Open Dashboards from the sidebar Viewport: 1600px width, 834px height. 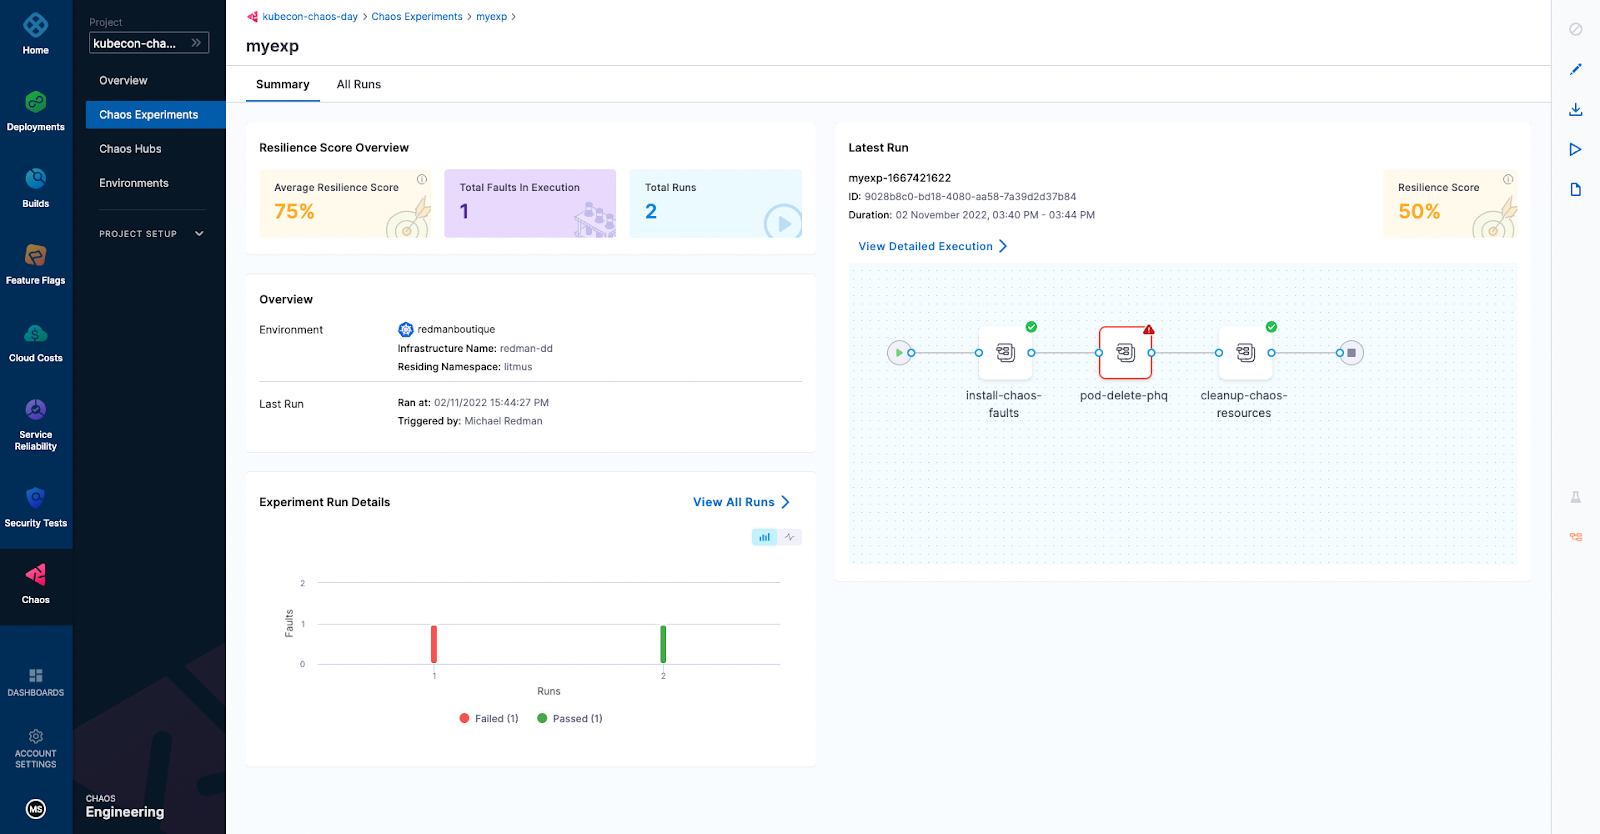click(36, 682)
